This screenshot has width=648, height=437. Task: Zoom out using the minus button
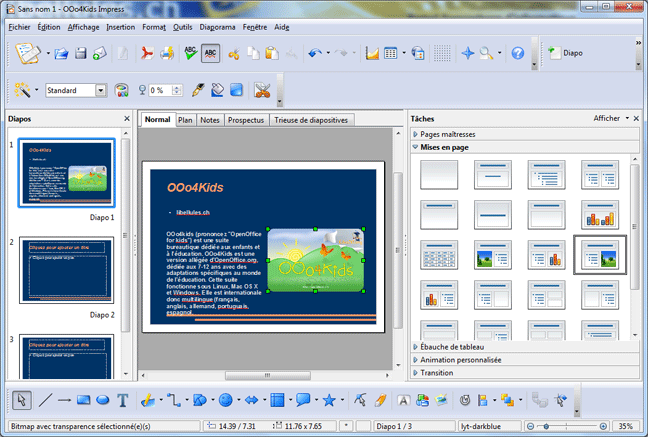pyautogui.click(x=531, y=426)
